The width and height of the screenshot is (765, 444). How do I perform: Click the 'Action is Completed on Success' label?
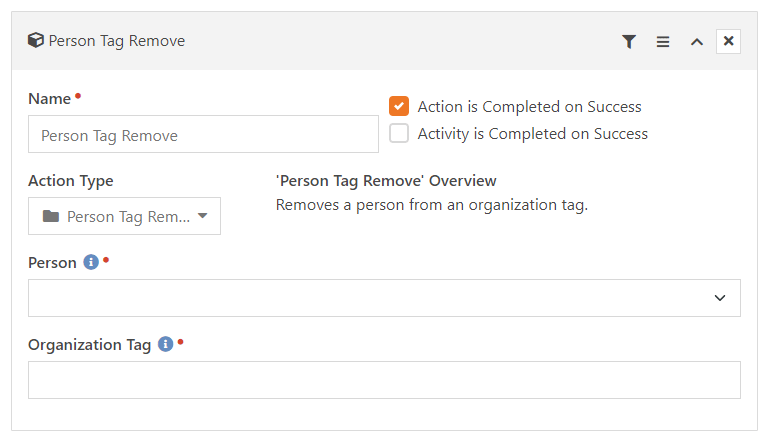[x=529, y=107]
